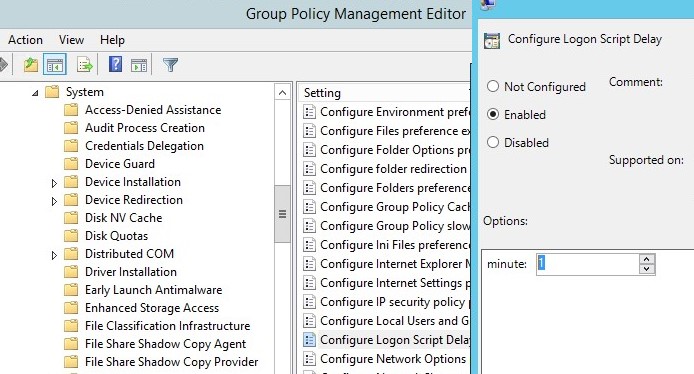The width and height of the screenshot is (694, 374).
Task: Select Enhanced Storage Access folder
Action: pos(152,308)
